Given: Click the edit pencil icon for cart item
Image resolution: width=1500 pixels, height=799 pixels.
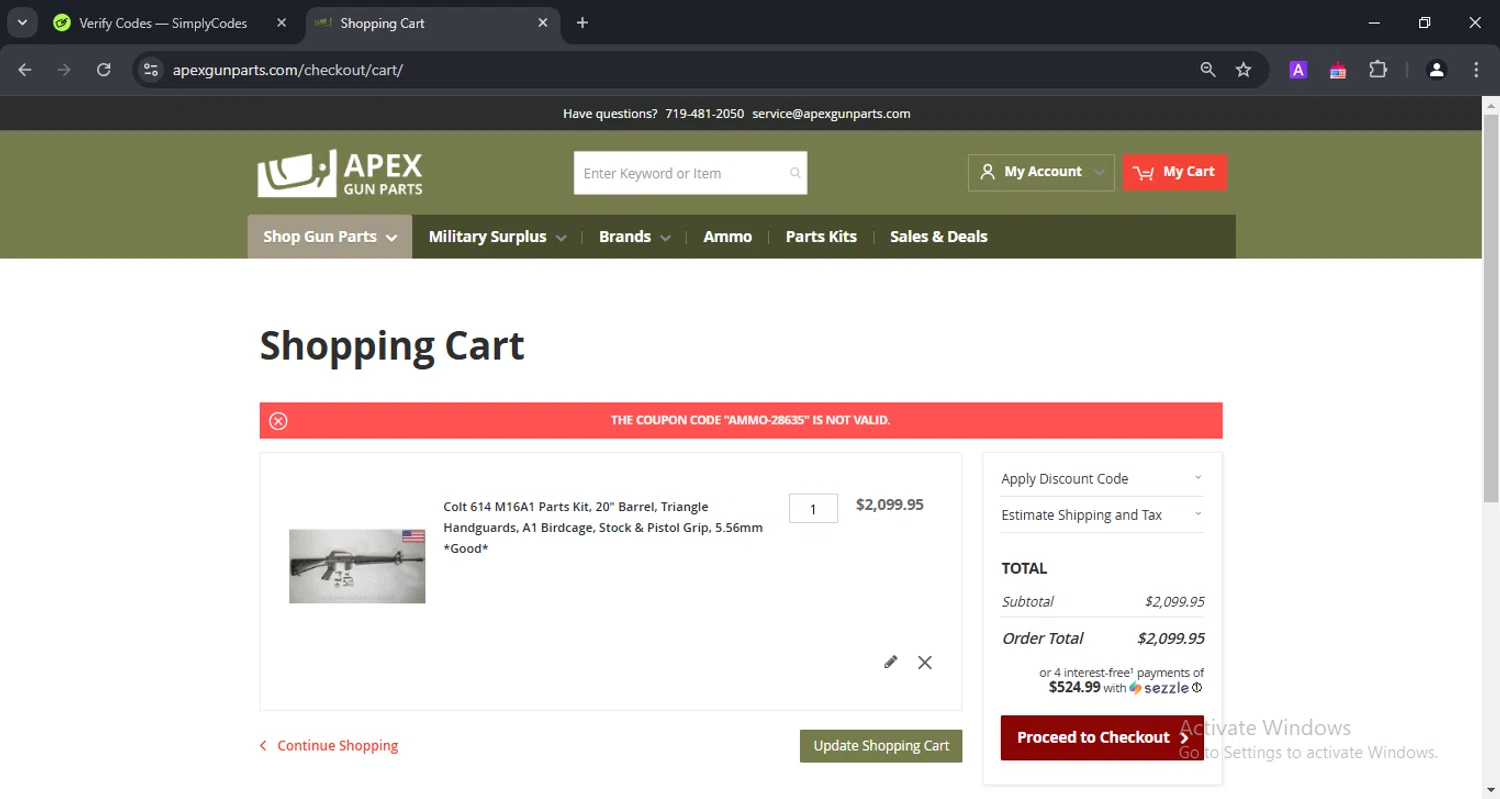Looking at the screenshot, I should click(x=891, y=662).
